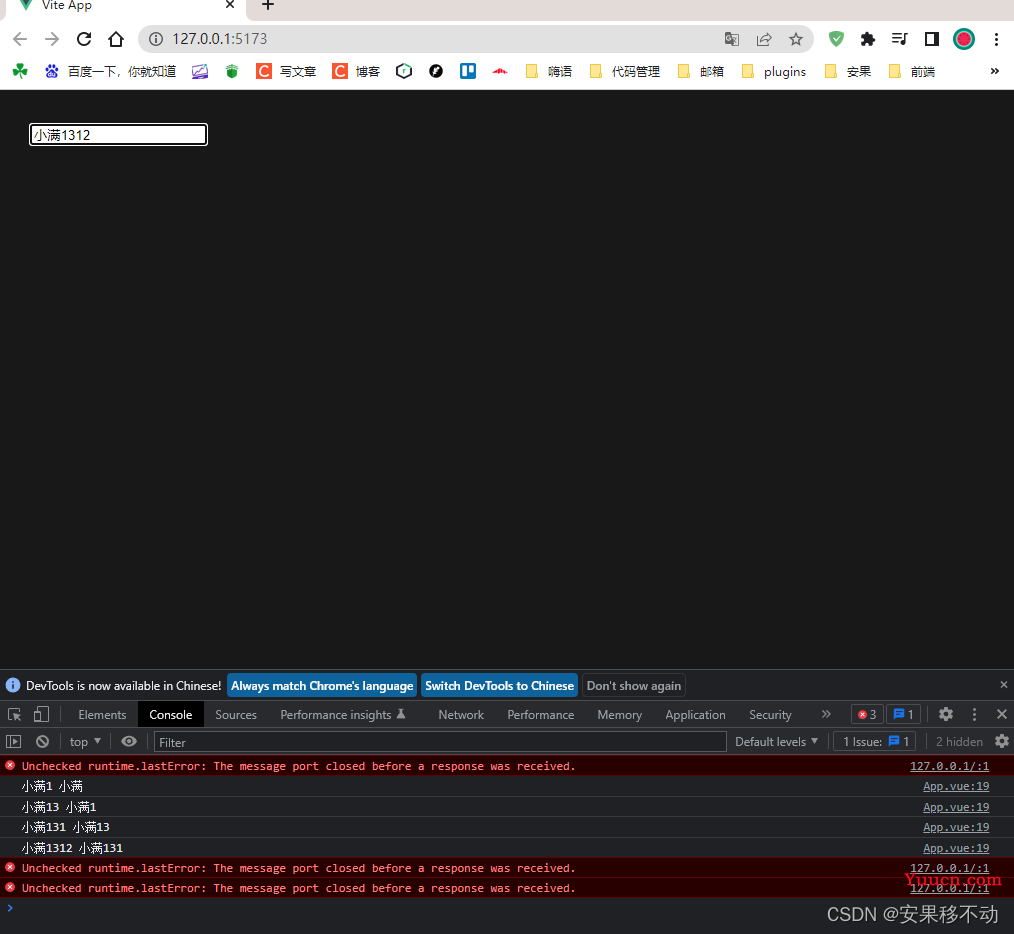Open the Default levels dropdown
The height and width of the screenshot is (934, 1014).
click(x=776, y=741)
